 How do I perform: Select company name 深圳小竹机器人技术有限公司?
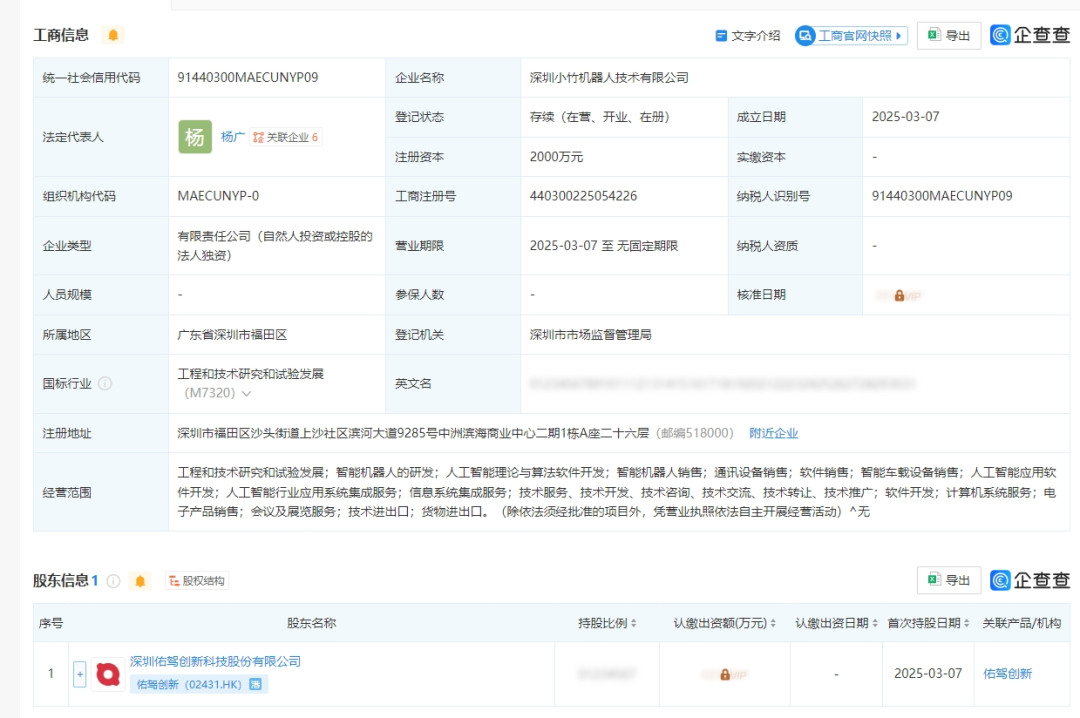pos(609,78)
